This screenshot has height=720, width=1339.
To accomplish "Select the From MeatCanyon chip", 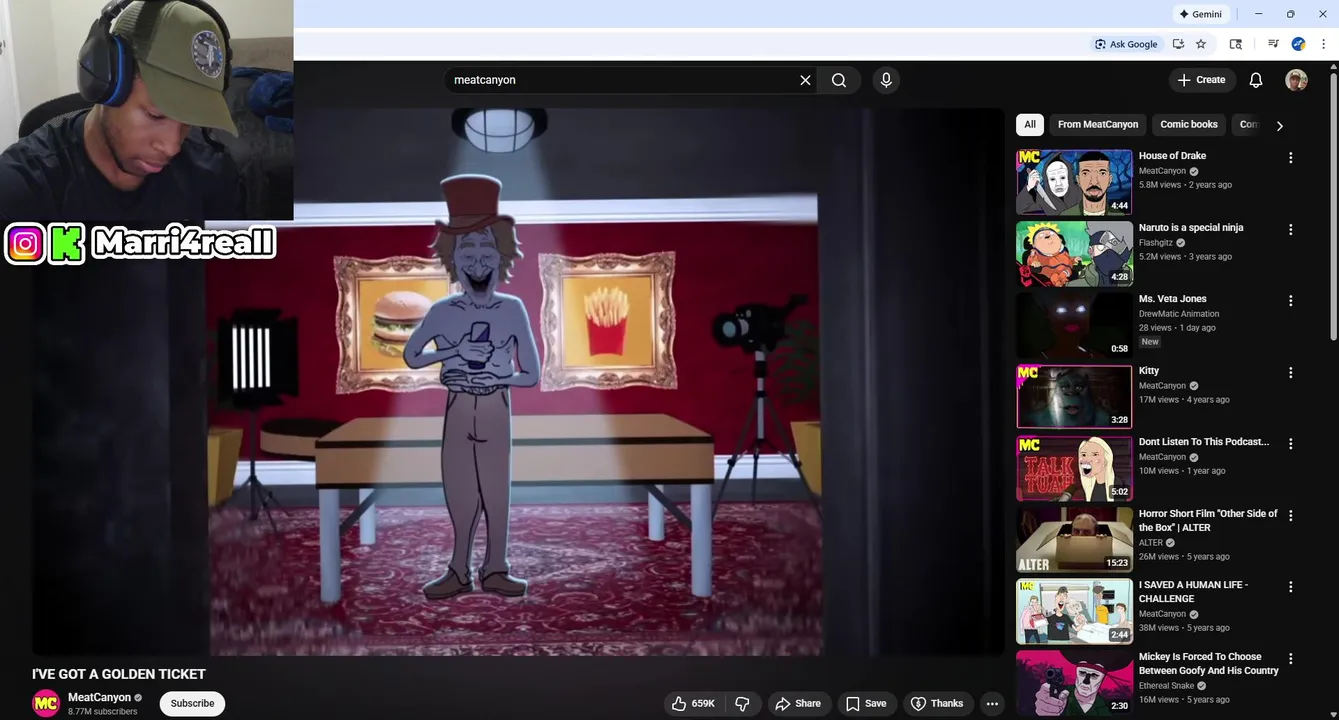I will tap(1098, 124).
